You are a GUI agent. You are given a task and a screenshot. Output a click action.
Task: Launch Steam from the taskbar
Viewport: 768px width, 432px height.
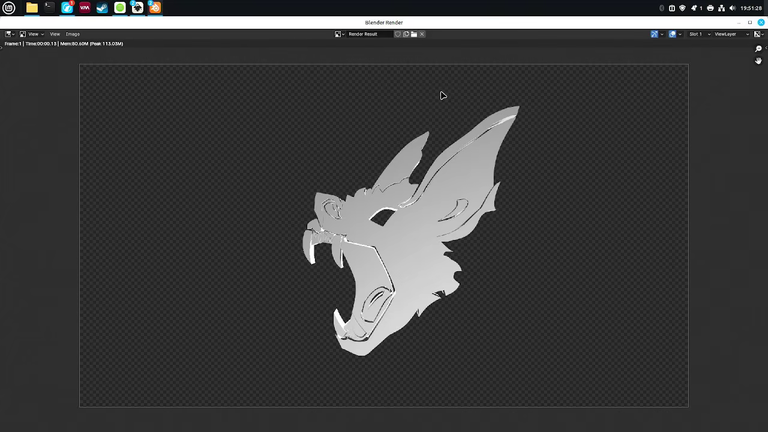(x=102, y=7)
